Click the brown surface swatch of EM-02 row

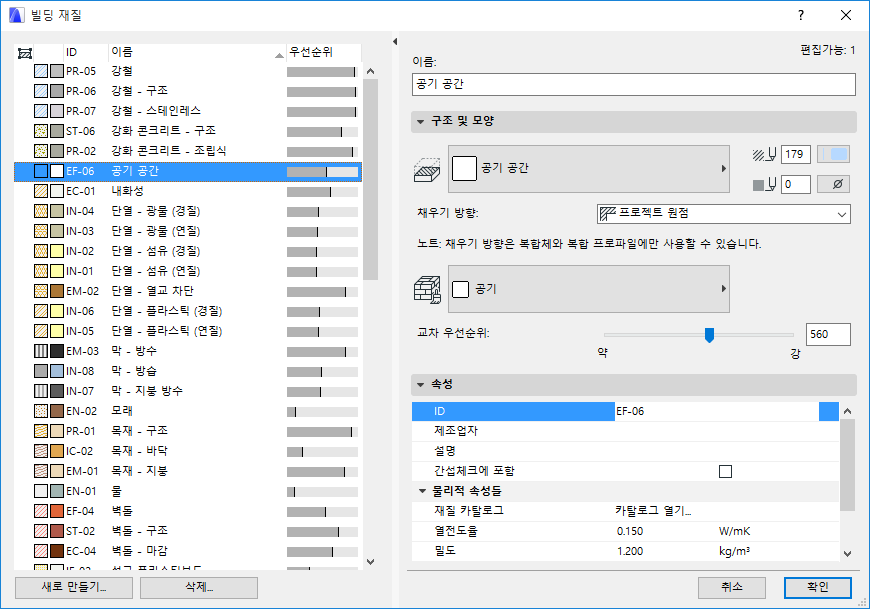tap(57, 291)
